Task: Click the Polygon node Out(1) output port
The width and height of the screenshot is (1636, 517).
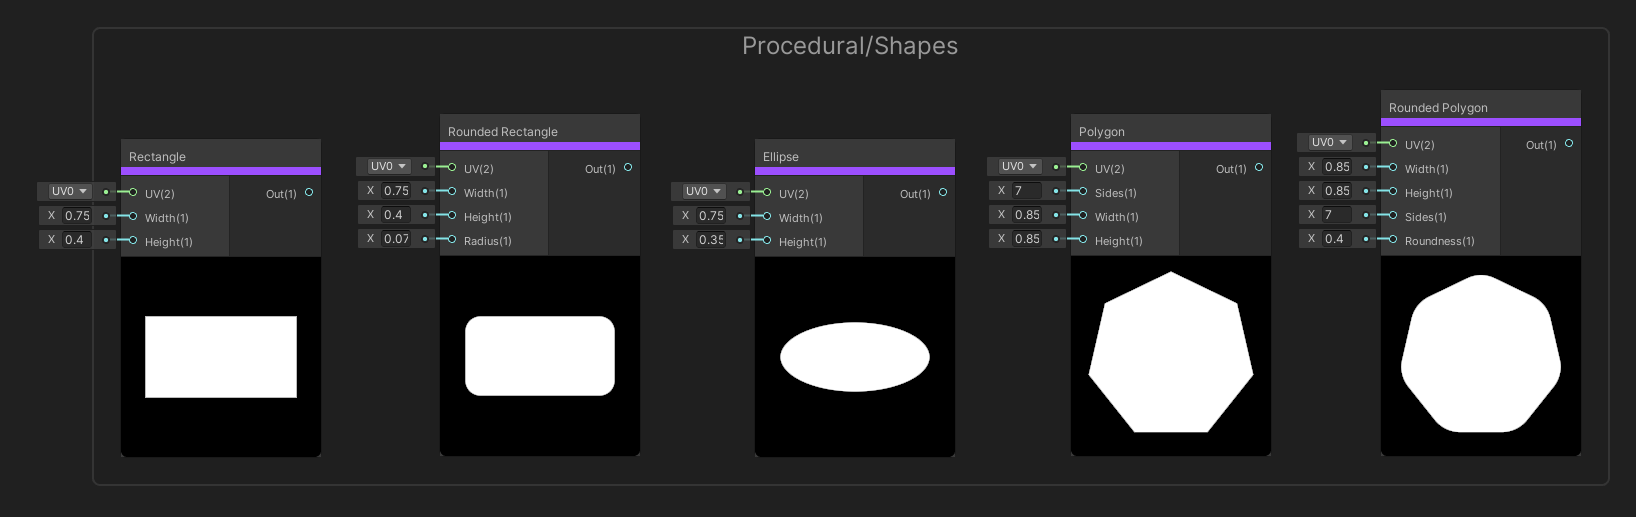Action: (x=1259, y=167)
